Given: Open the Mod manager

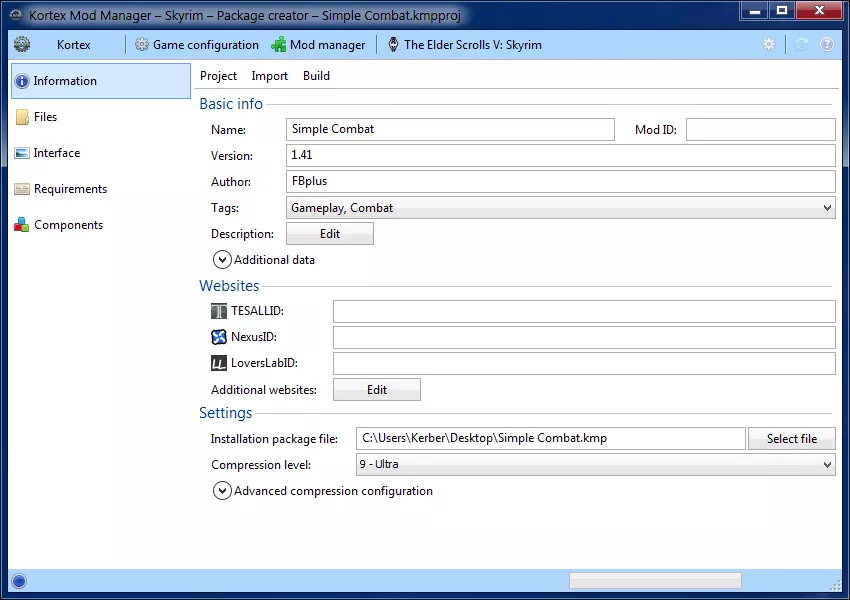Looking at the screenshot, I should coord(318,45).
